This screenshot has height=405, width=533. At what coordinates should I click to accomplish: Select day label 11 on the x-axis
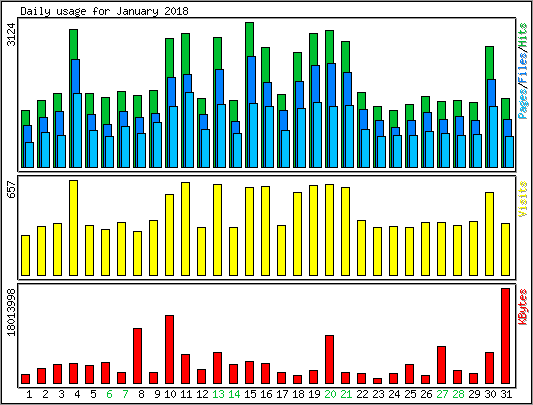point(186,394)
